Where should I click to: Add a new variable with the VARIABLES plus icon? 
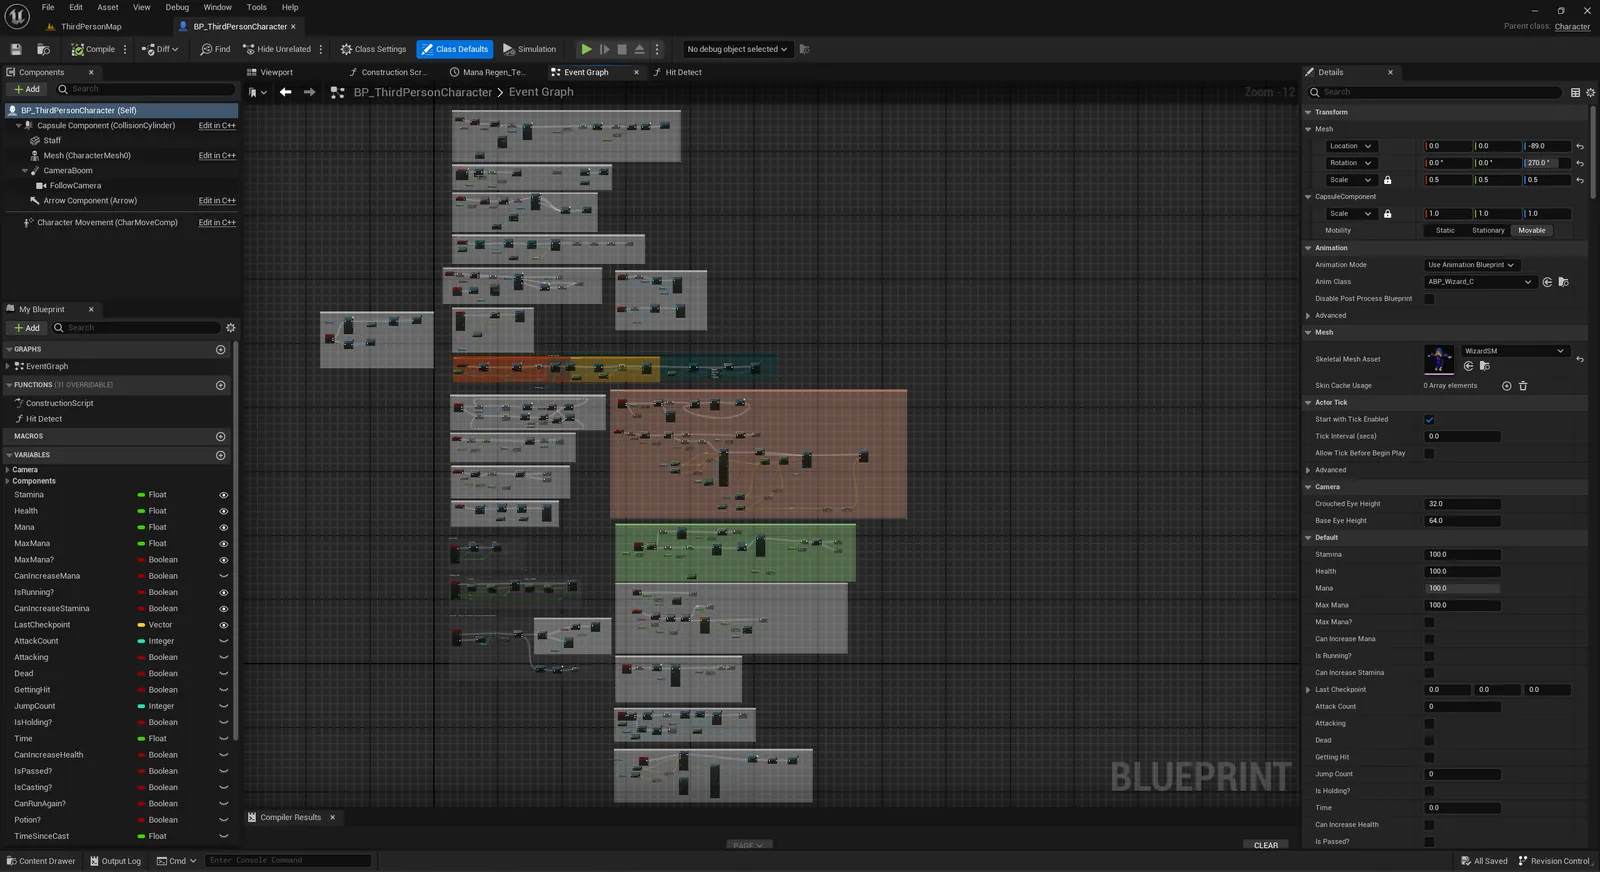point(221,455)
